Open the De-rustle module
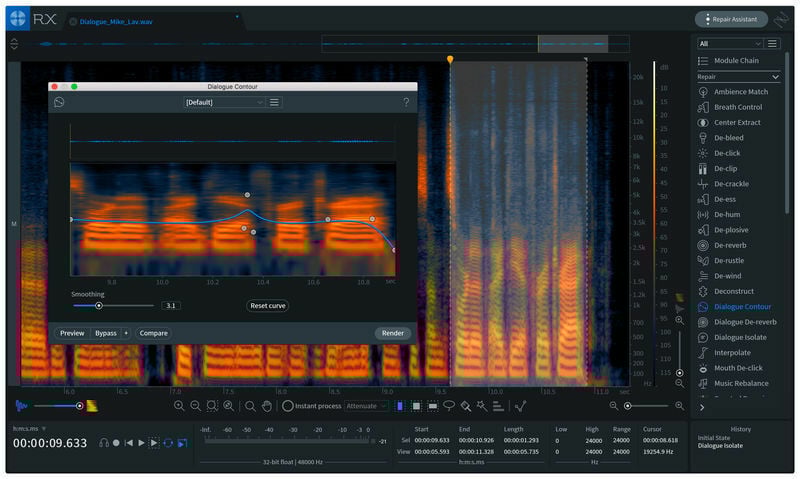This screenshot has height=479, width=800. (720, 260)
